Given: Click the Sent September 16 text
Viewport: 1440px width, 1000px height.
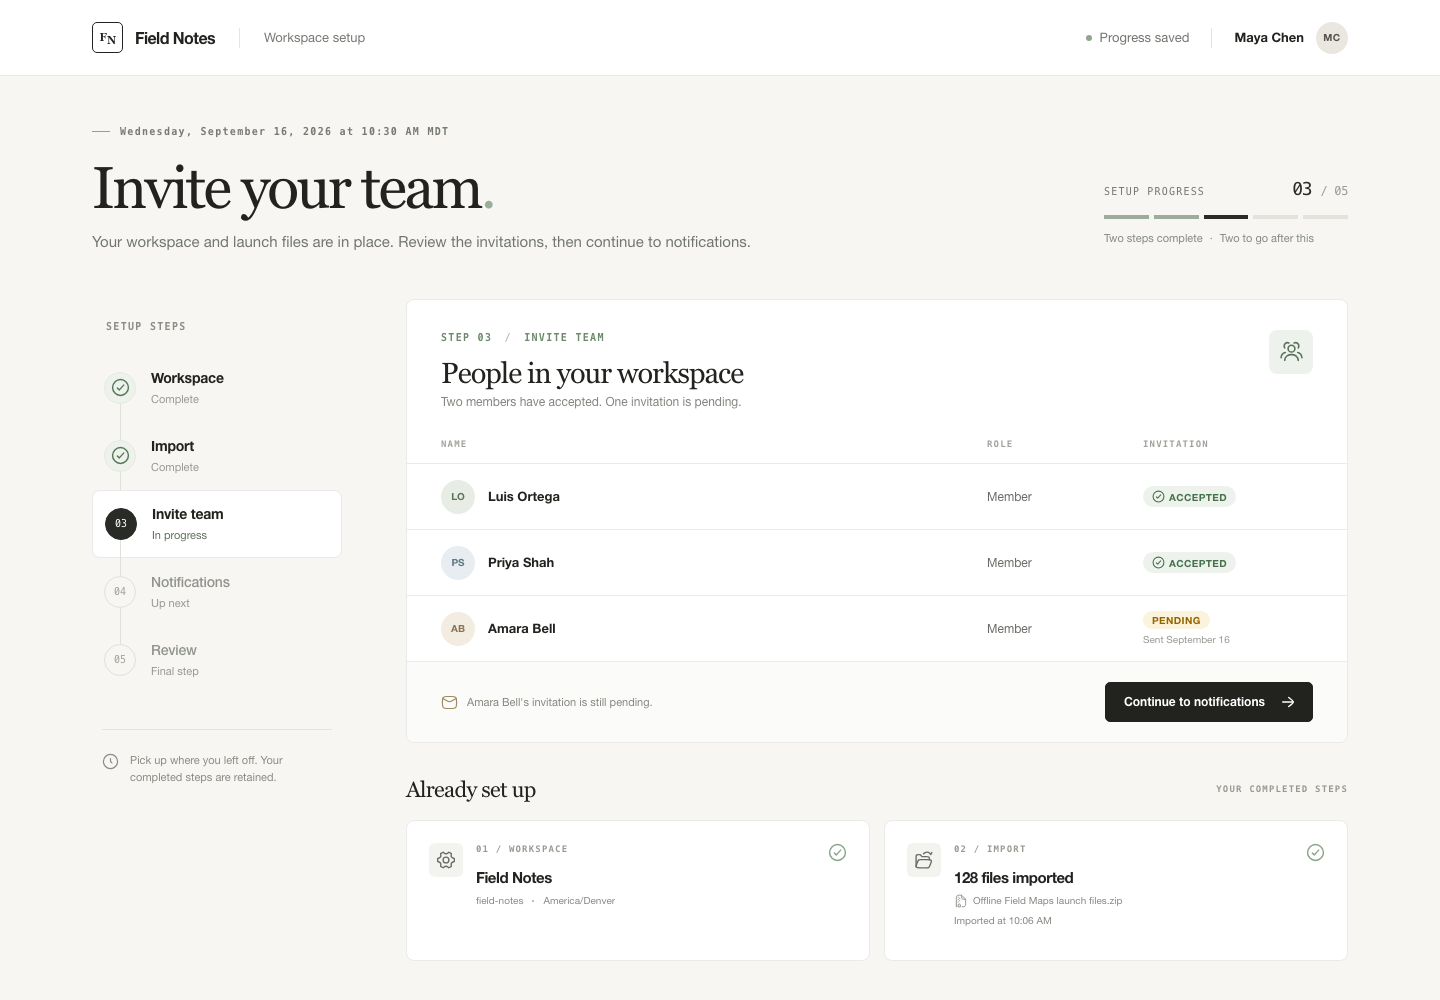Looking at the screenshot, I should tap(1186, 640).
